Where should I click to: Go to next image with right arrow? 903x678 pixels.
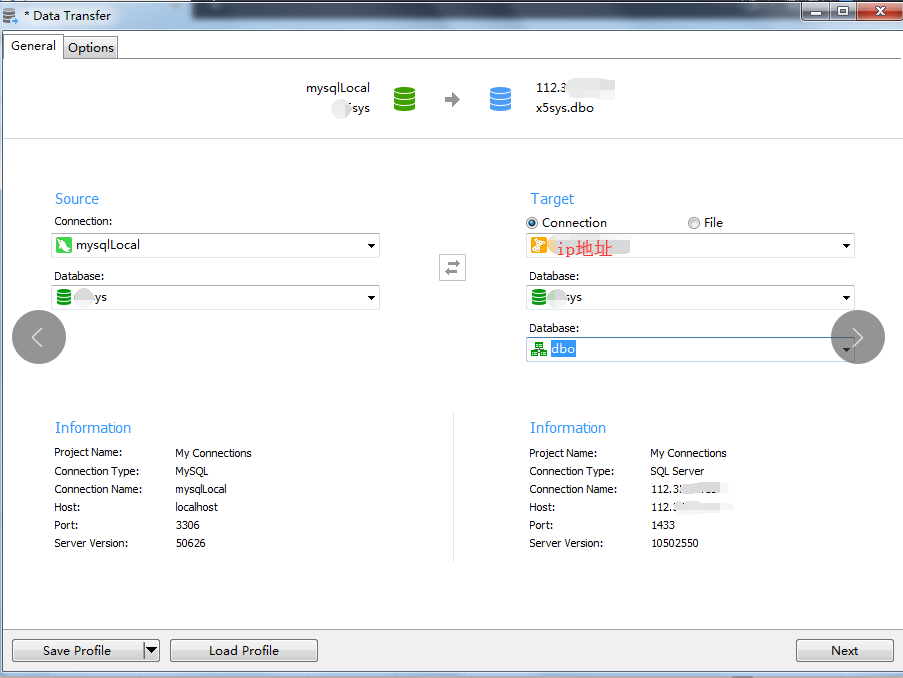pyautogui.click(x=858, y=337)
